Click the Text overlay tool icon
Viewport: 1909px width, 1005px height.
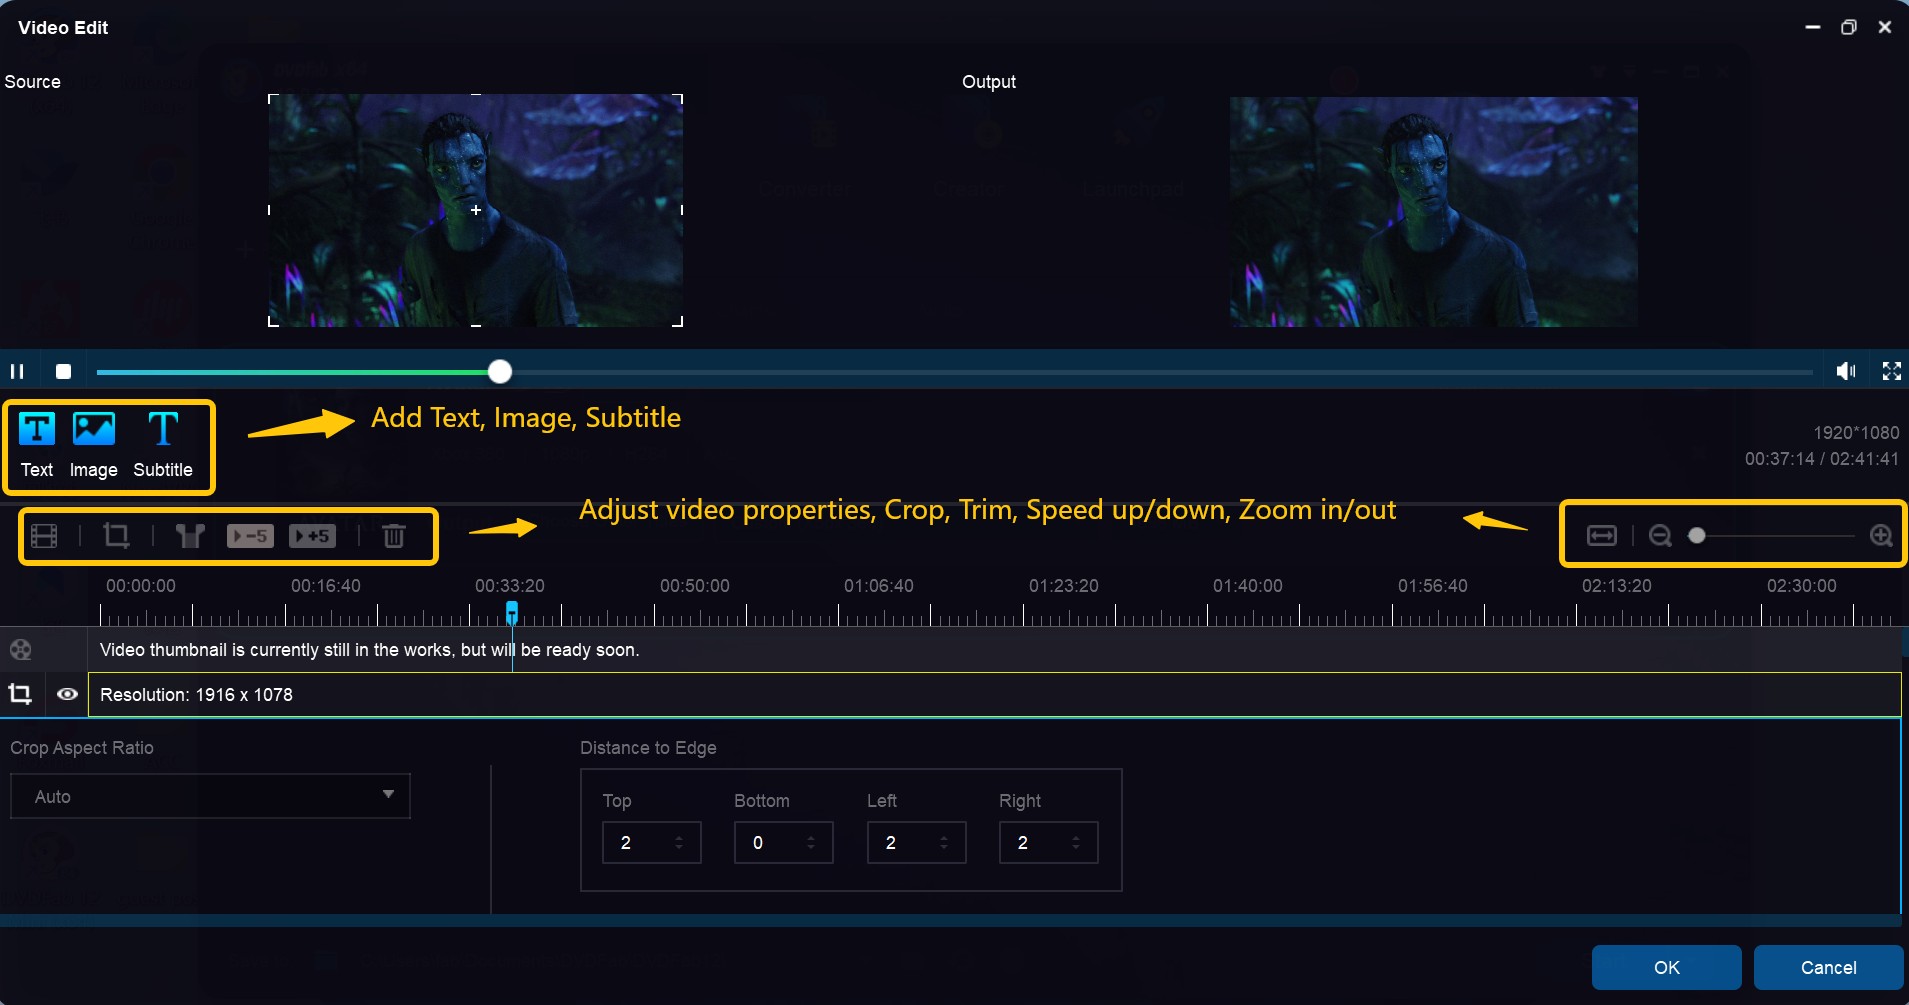37,430
